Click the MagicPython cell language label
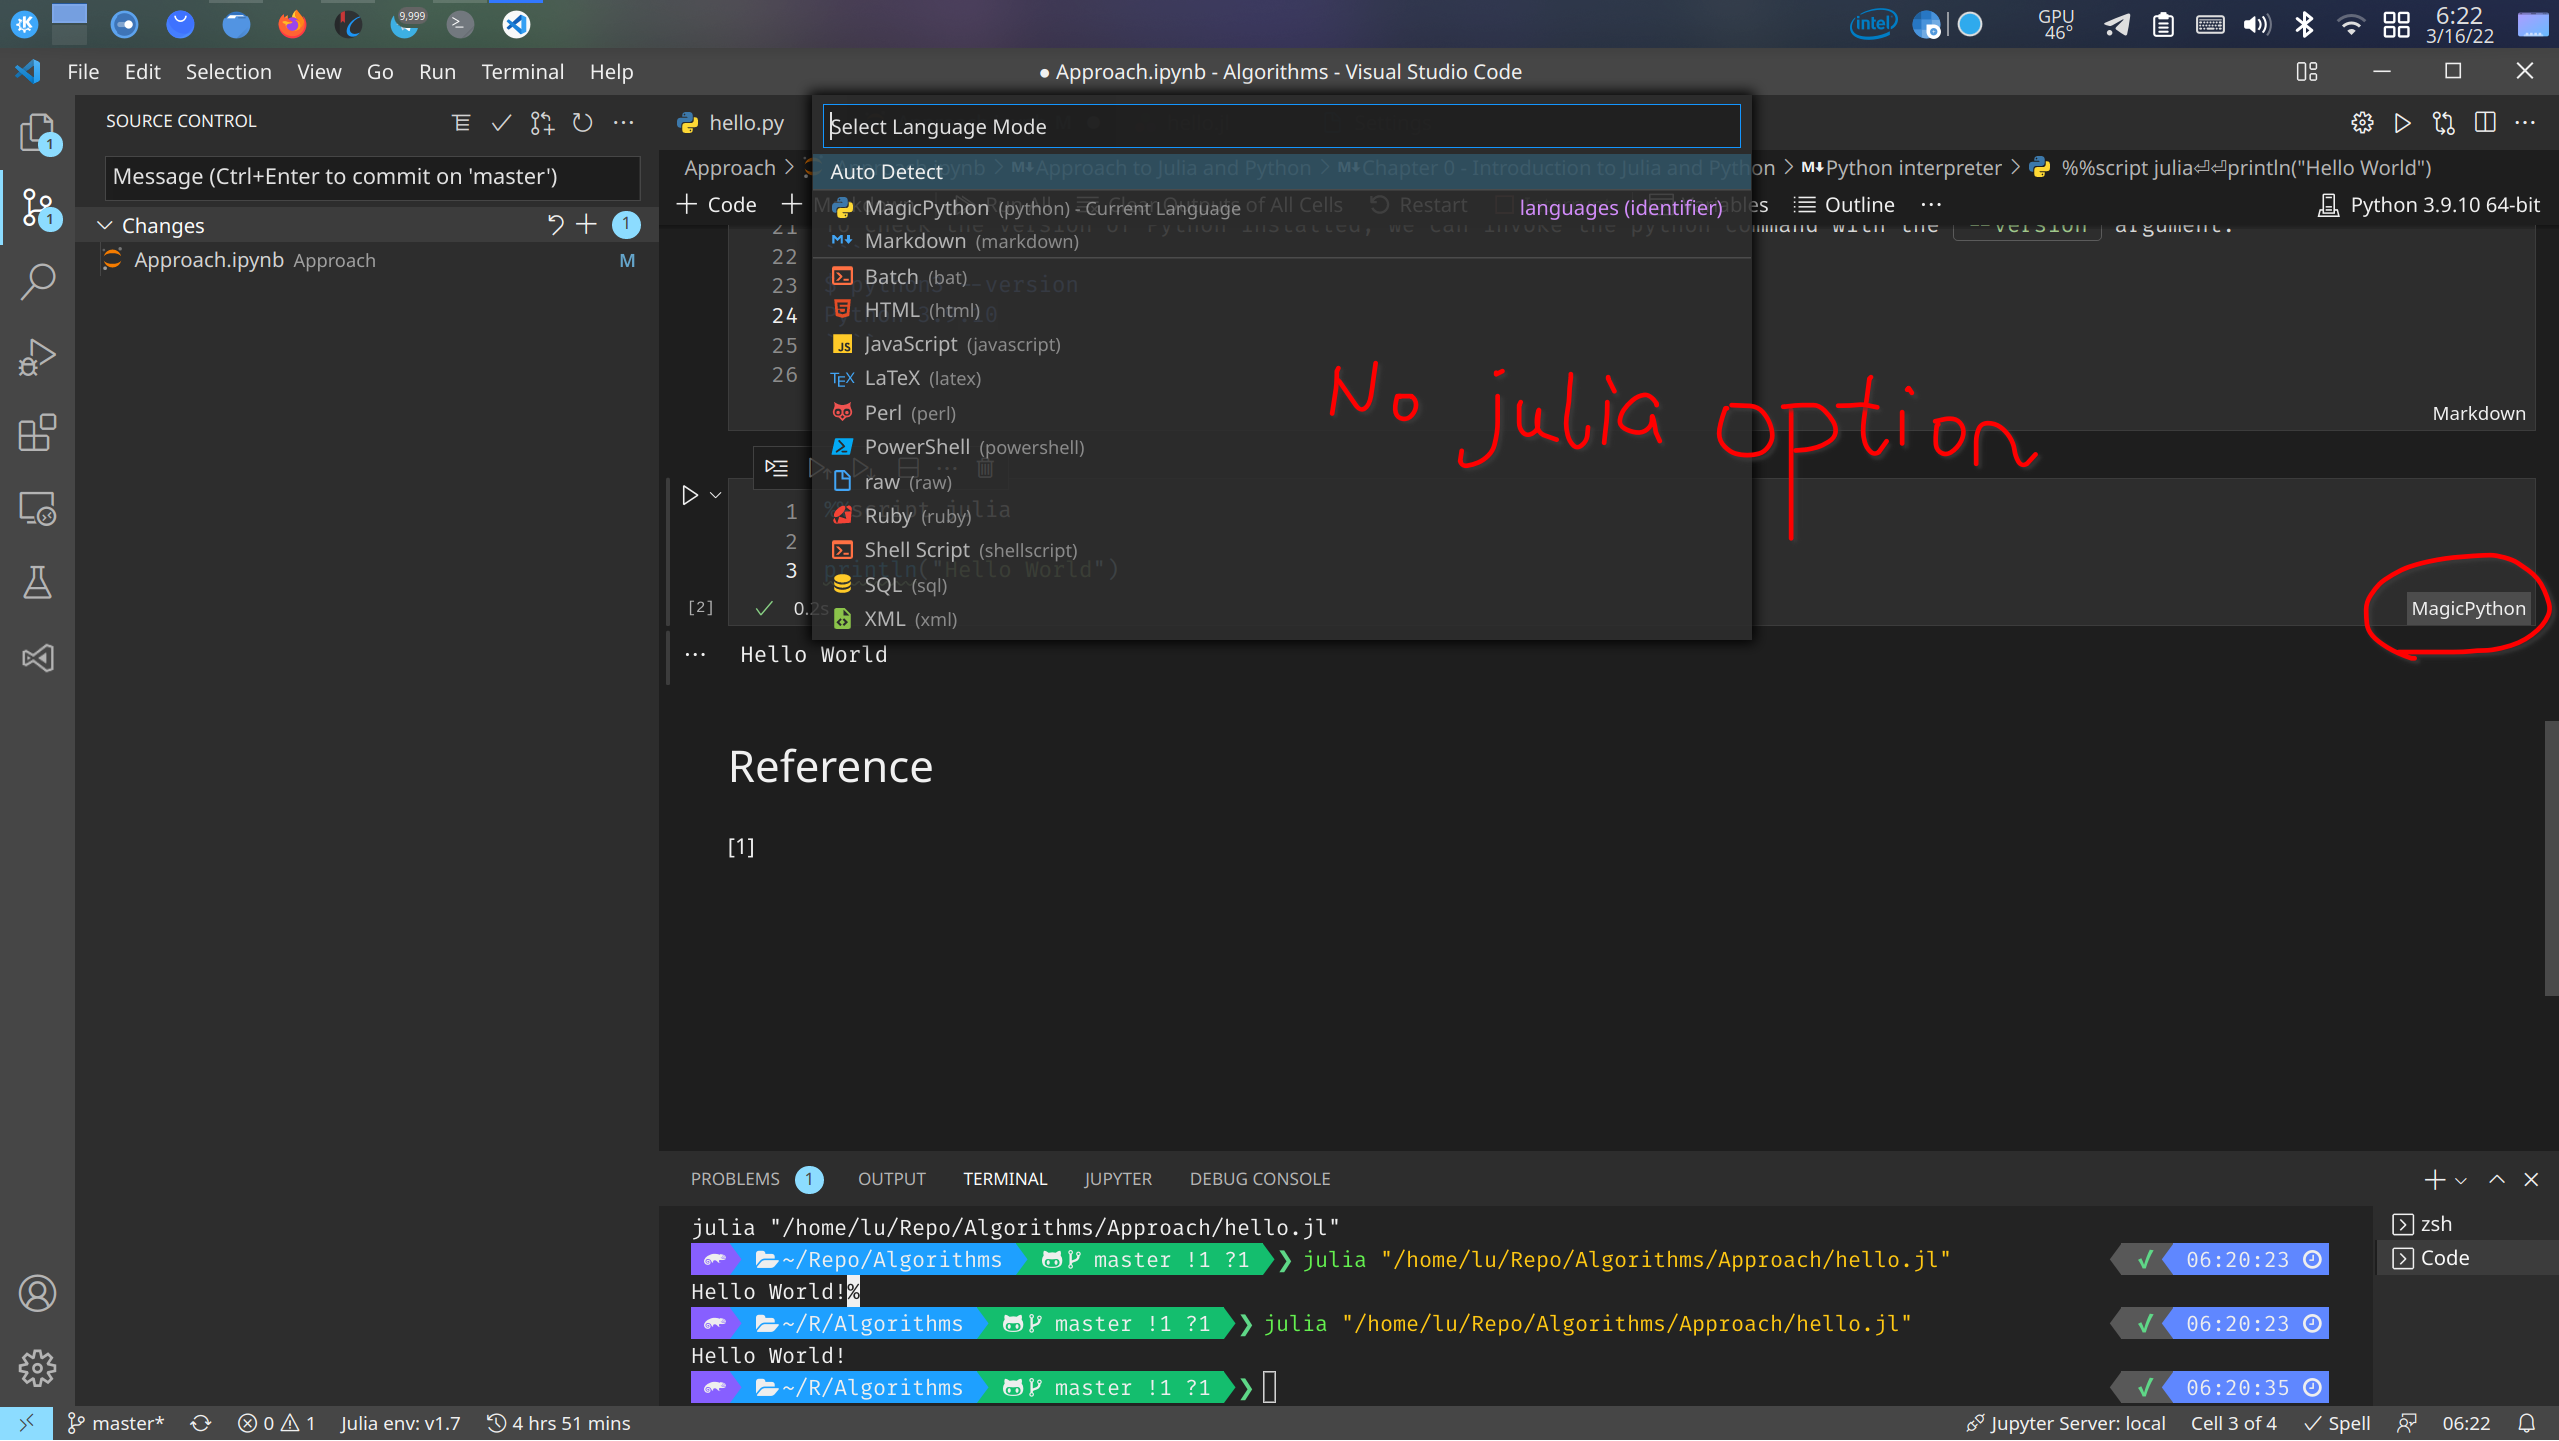The width and height of the screenshot is (2559, 1441). click(2467, 608)
